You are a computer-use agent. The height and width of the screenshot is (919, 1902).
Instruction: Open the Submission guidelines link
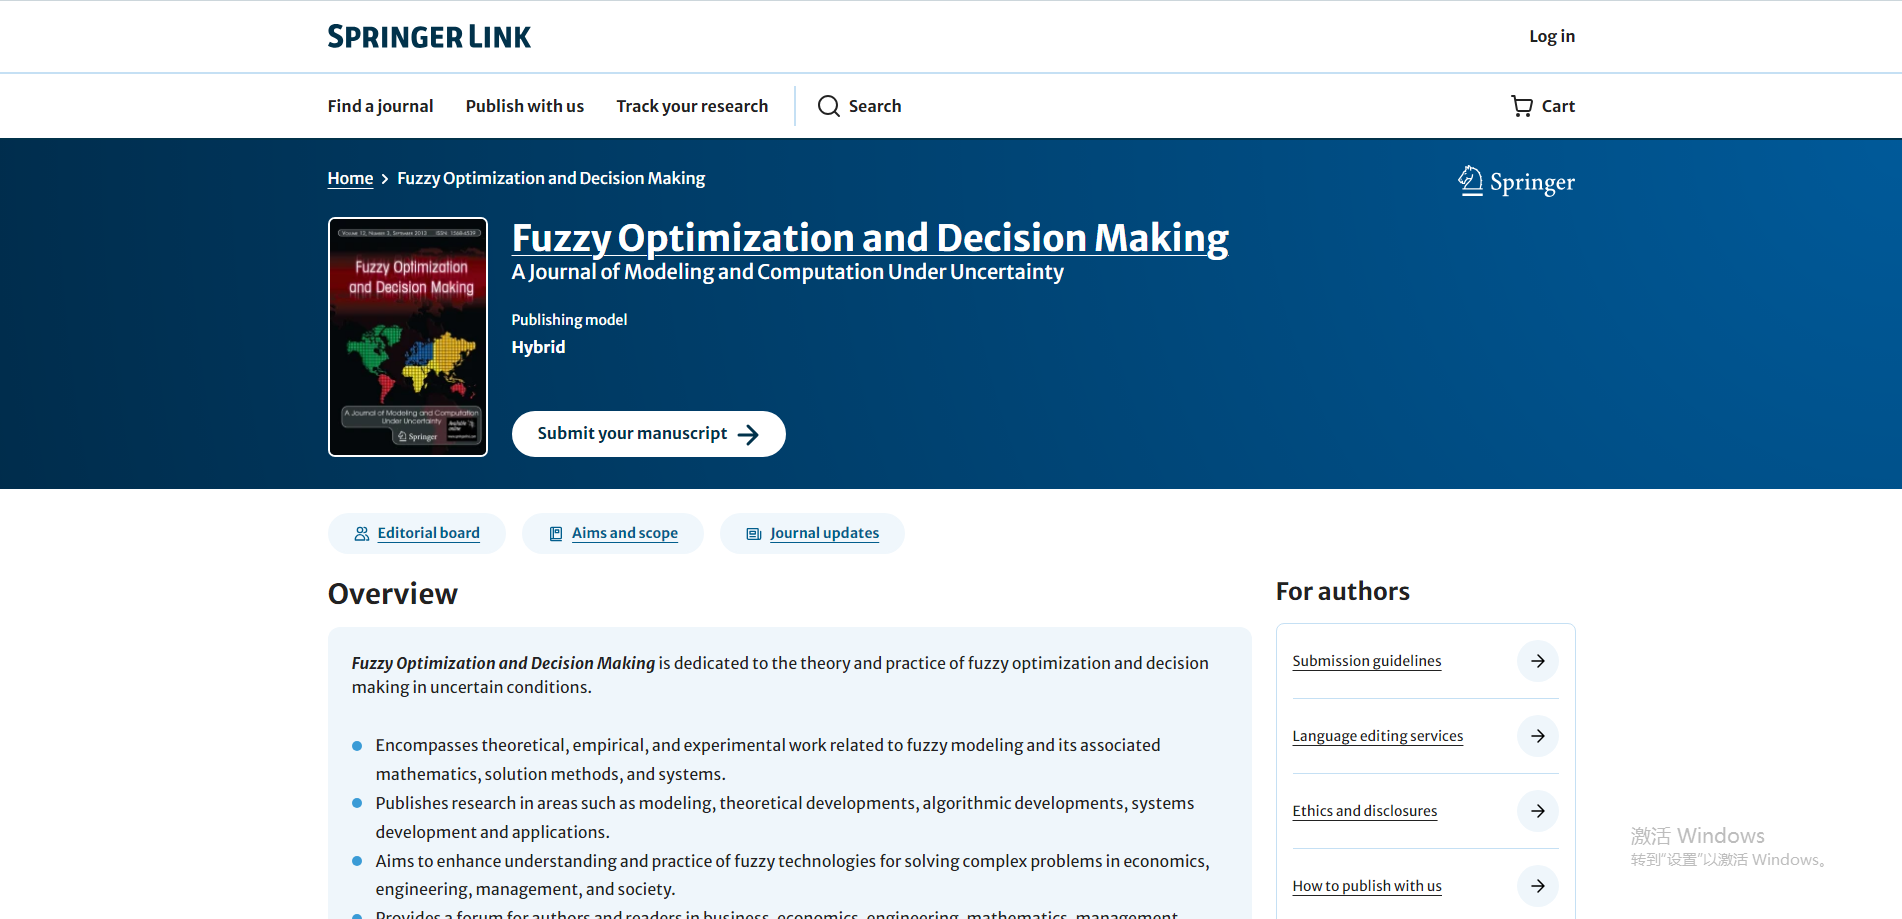[1367, 661]
